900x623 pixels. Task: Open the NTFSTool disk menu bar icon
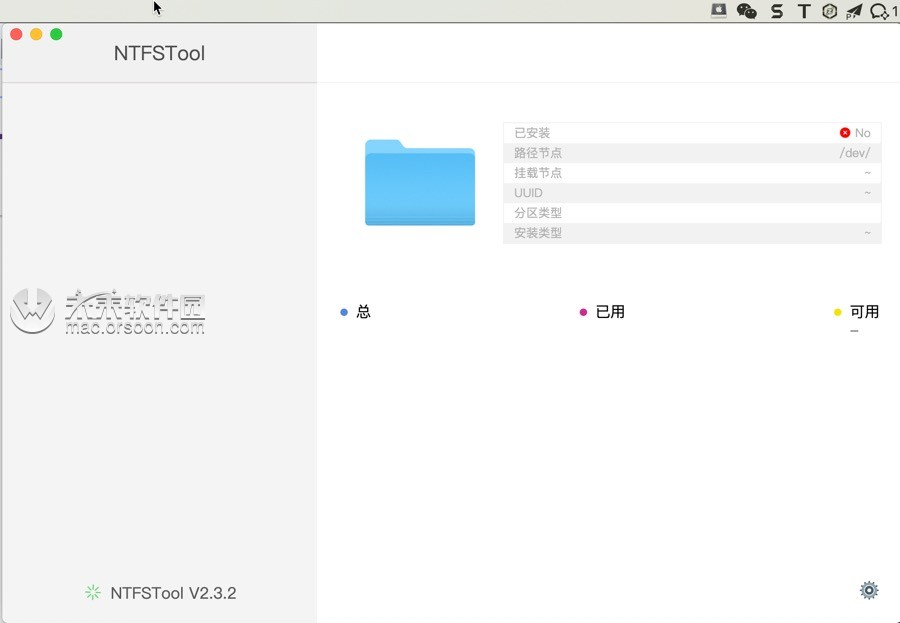click(719, 10)
